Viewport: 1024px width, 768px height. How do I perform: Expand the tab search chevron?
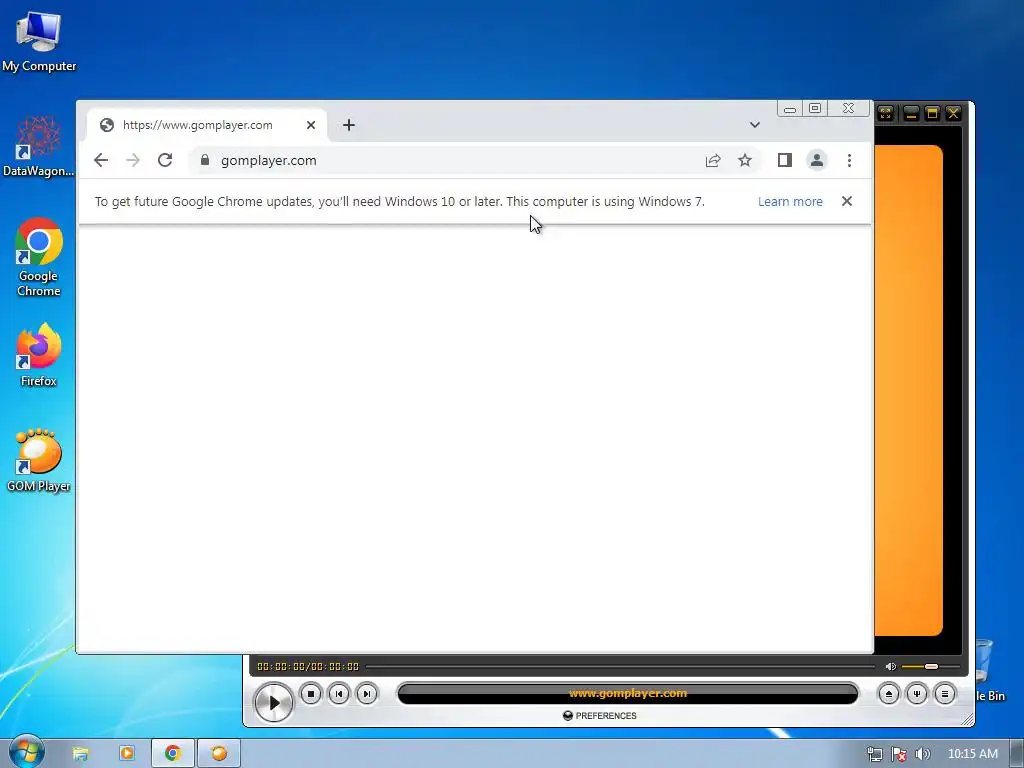click(x=754, y=125)
